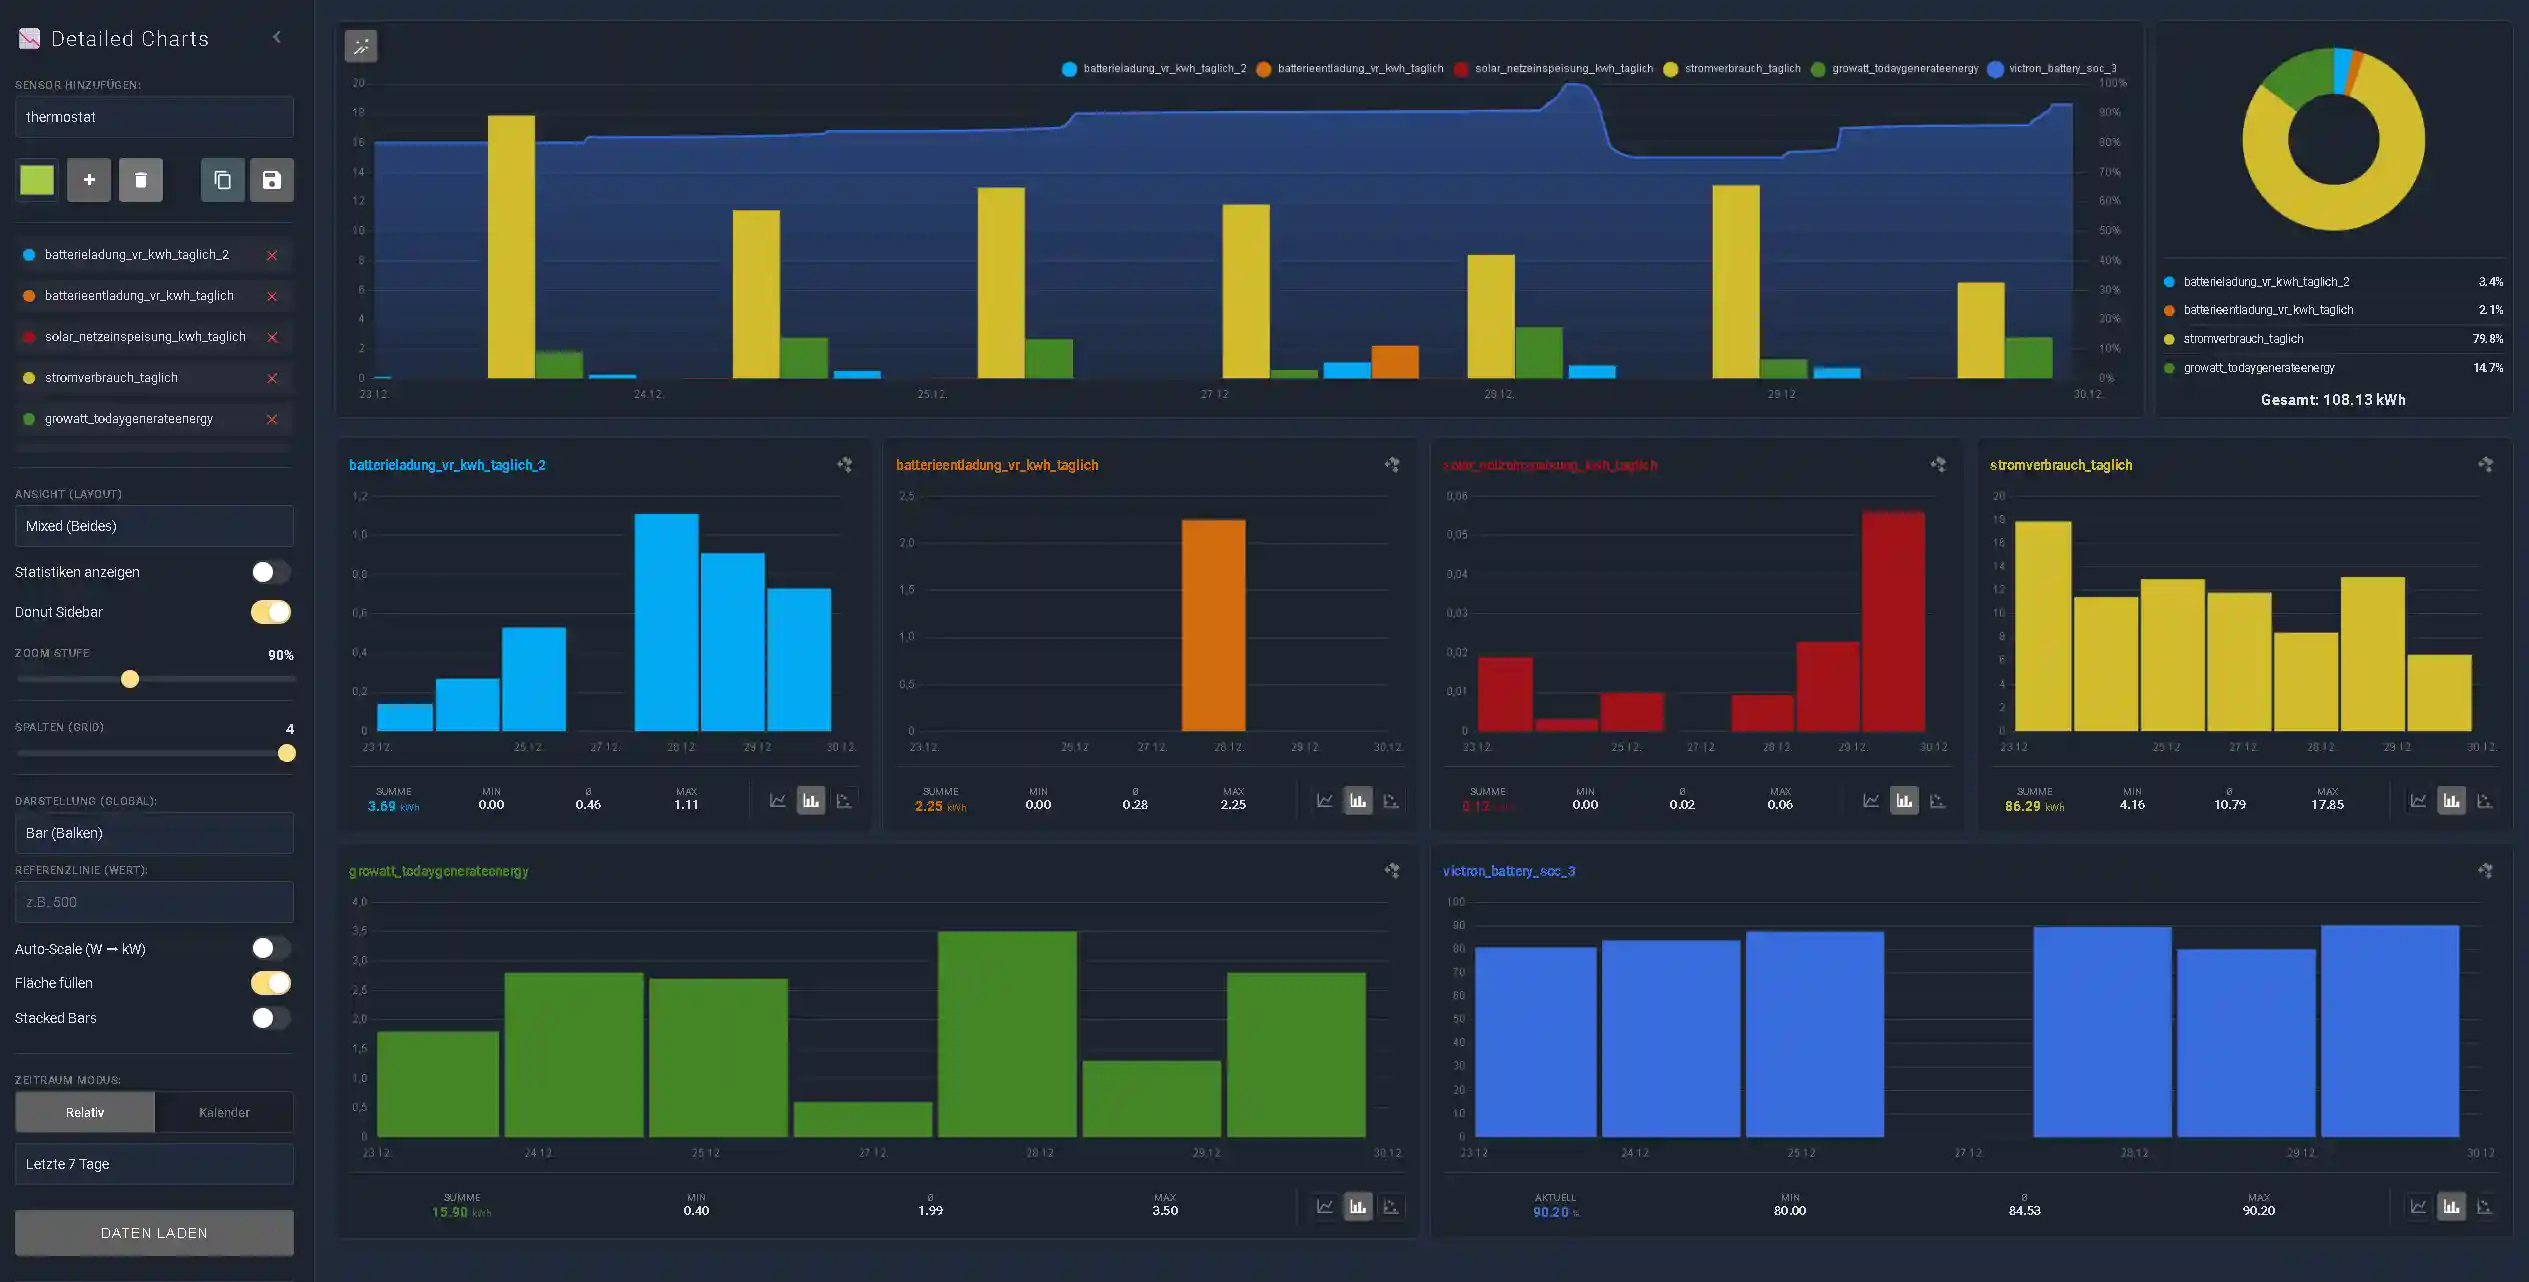The width and height of the screenshot is (2529, 1282).
Task: Switch stromverbrauch chart to scatter view
Action: point(2484,801)
